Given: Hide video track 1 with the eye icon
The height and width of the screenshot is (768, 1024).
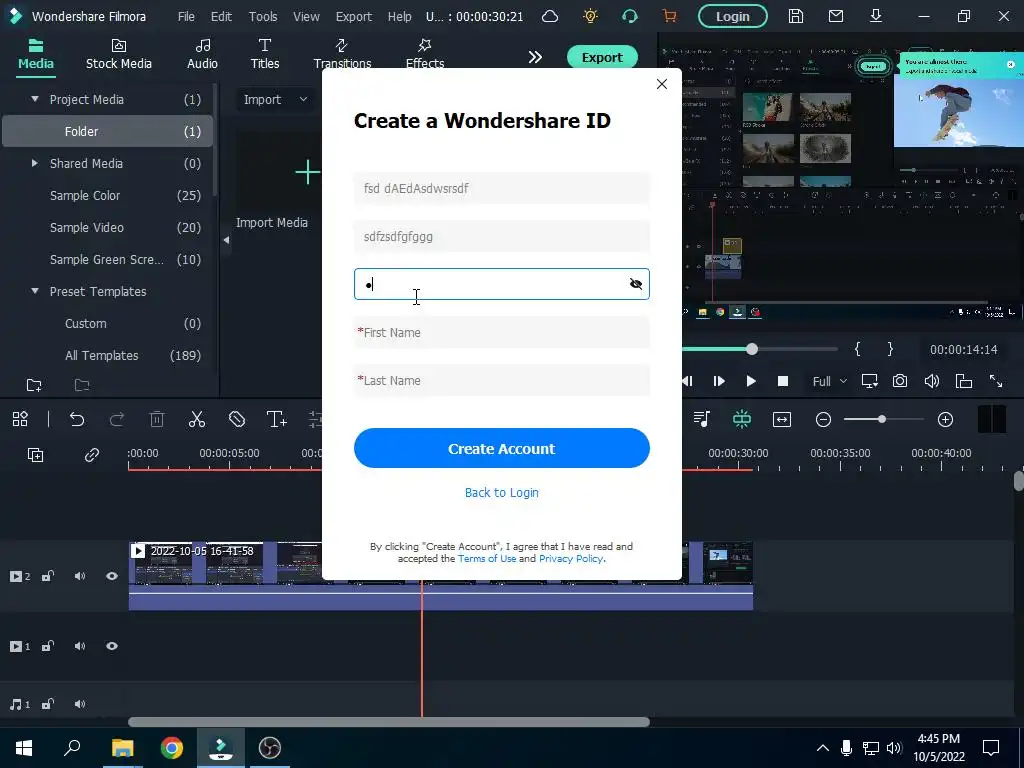Looking at the screenshot, I should (112, 646).
